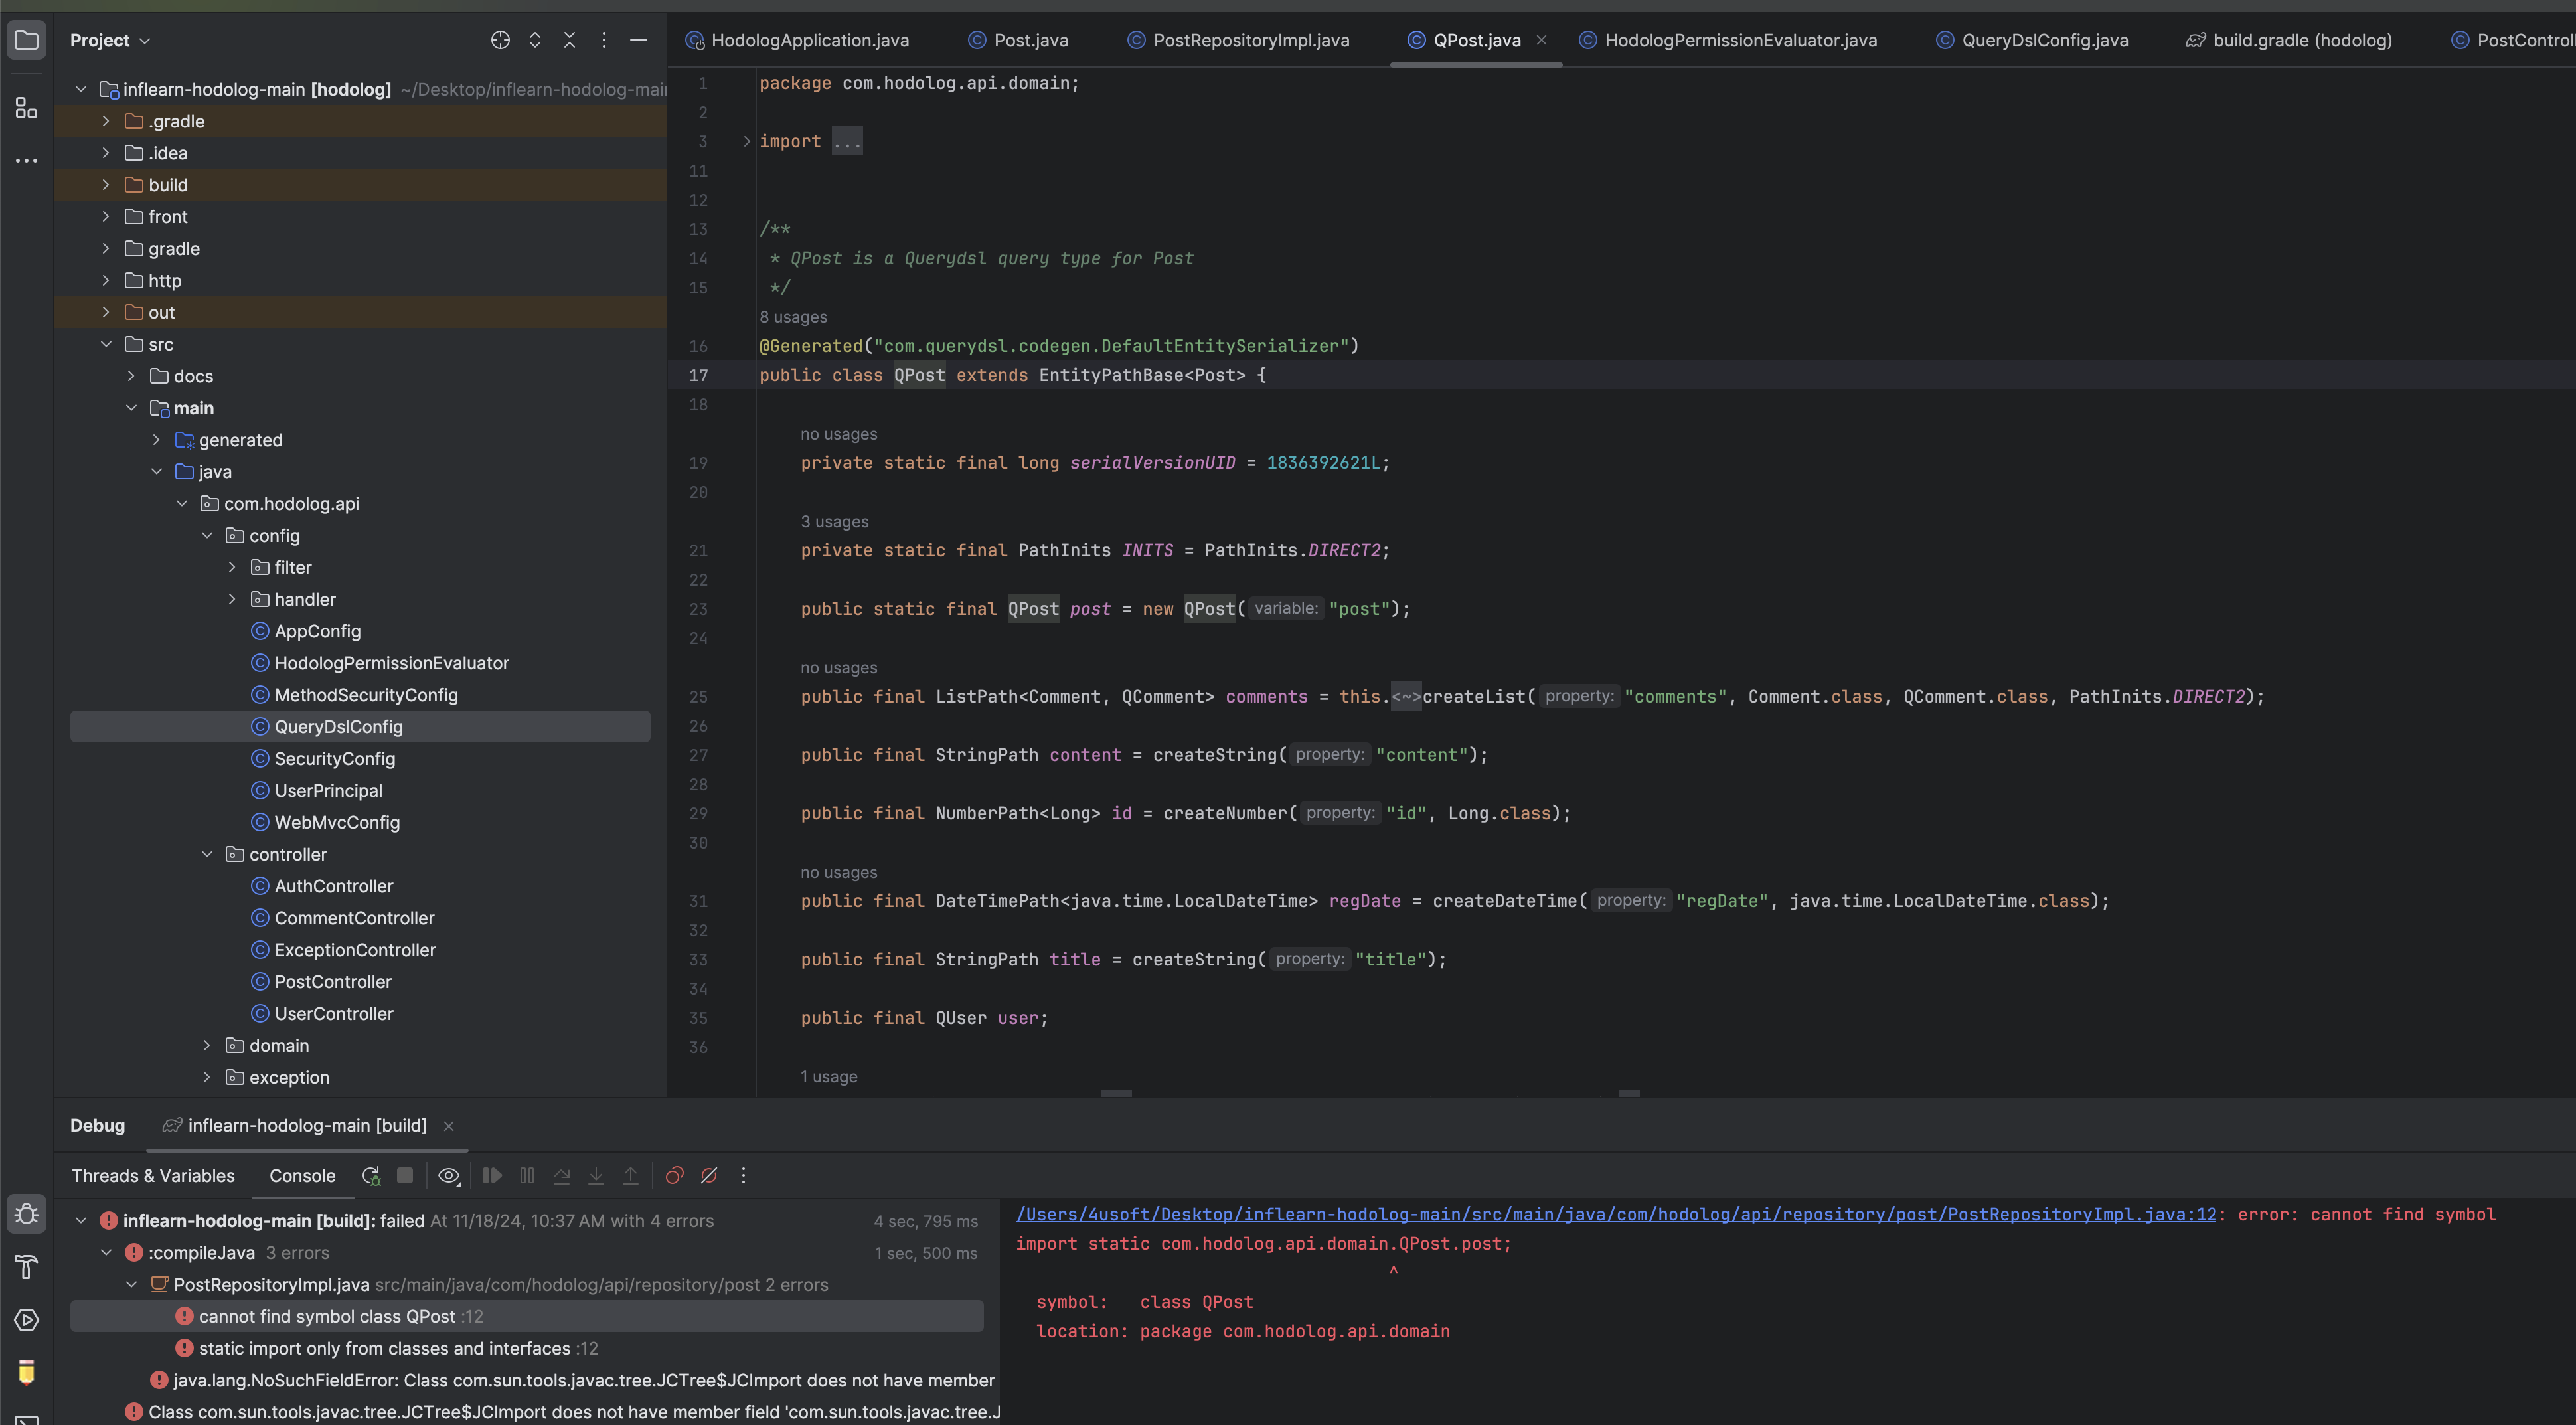Expand the build folder
Viewport: 2576px width, 1425px height.
tap(106, 185)
